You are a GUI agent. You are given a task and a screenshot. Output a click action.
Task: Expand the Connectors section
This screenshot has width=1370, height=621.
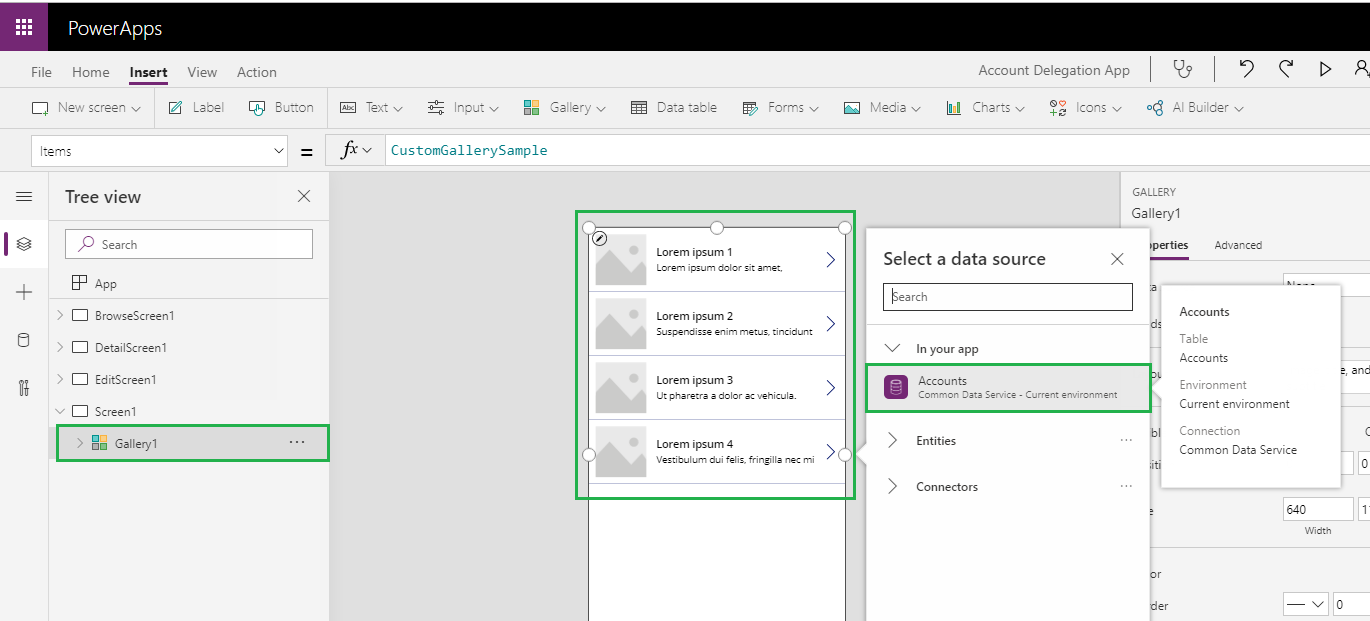click(x=893, y=486)
